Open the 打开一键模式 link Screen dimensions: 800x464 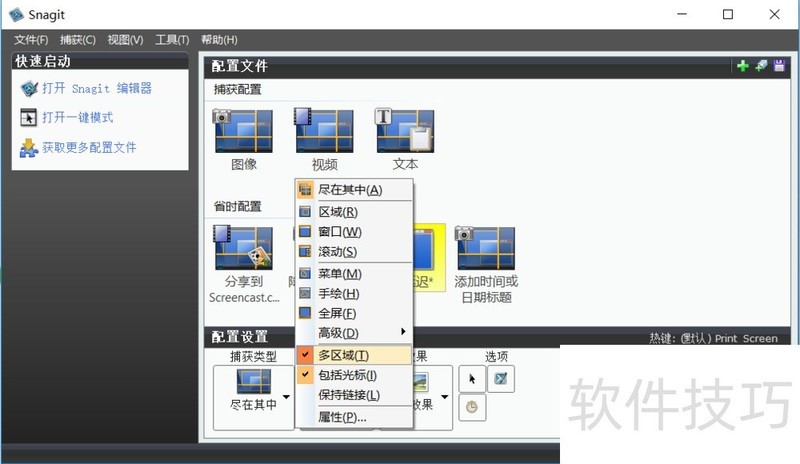click(x=78, y=117)
